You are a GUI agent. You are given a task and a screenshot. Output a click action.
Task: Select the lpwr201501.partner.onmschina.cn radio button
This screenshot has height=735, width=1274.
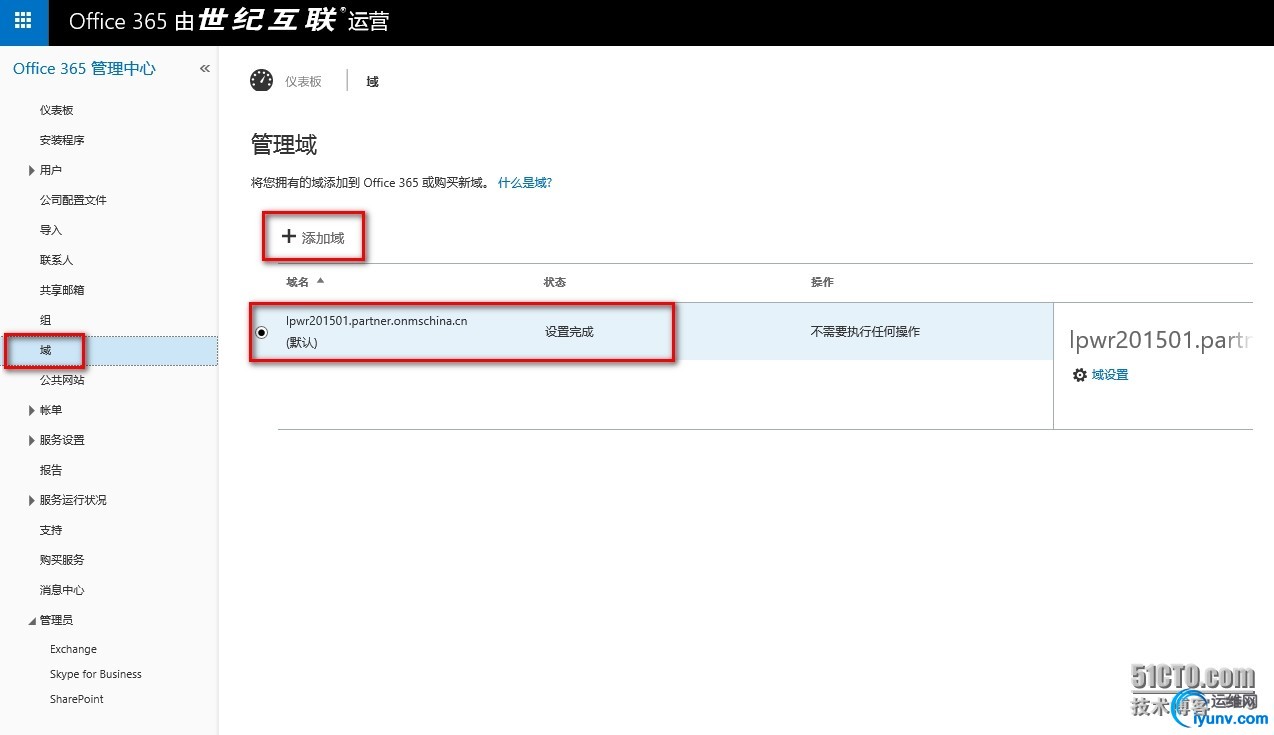(x=262, y=332)
